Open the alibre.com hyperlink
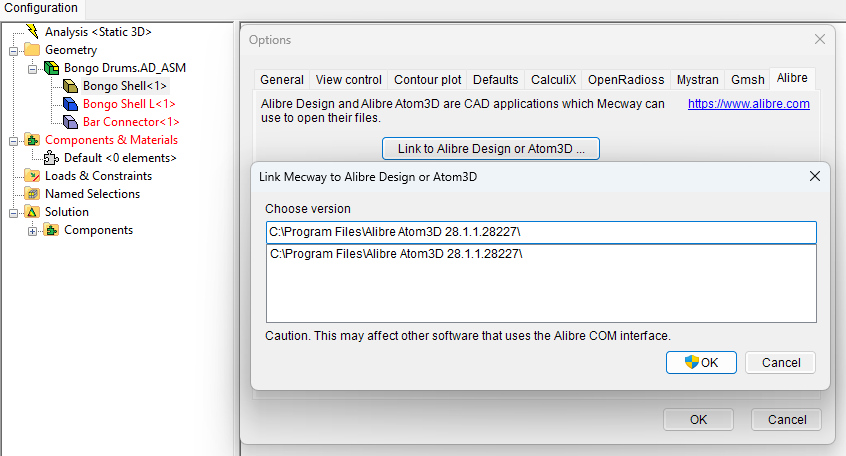 tap(748, 104)
